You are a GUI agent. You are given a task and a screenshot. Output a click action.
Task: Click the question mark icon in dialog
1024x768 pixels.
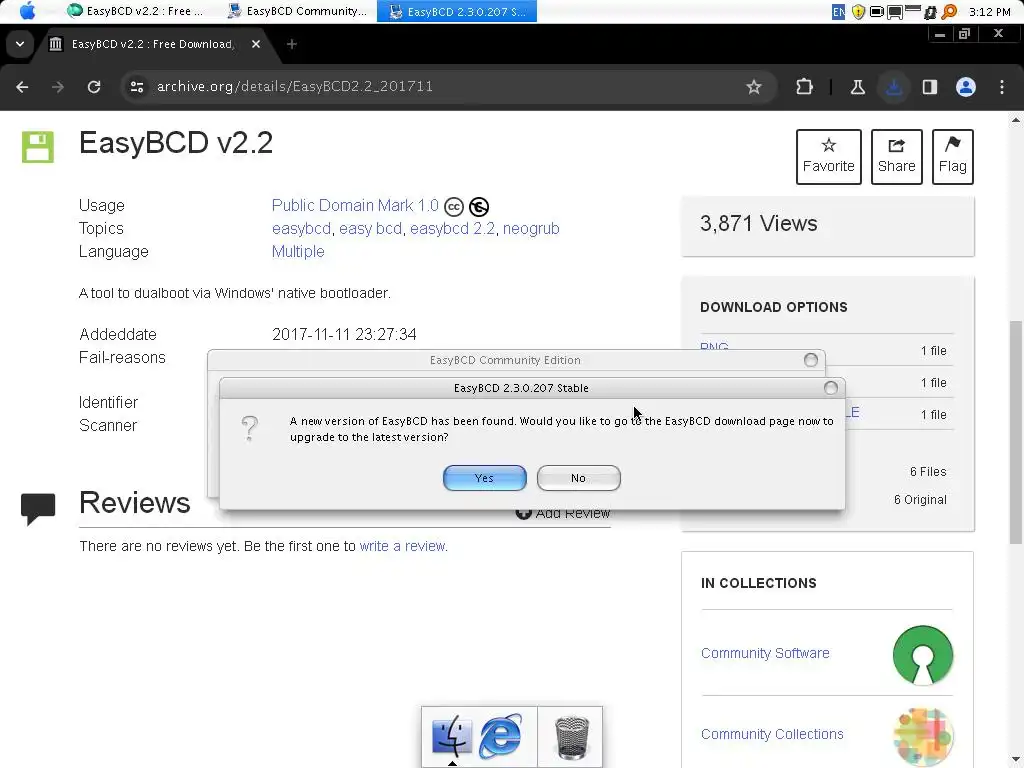(249, 428)
